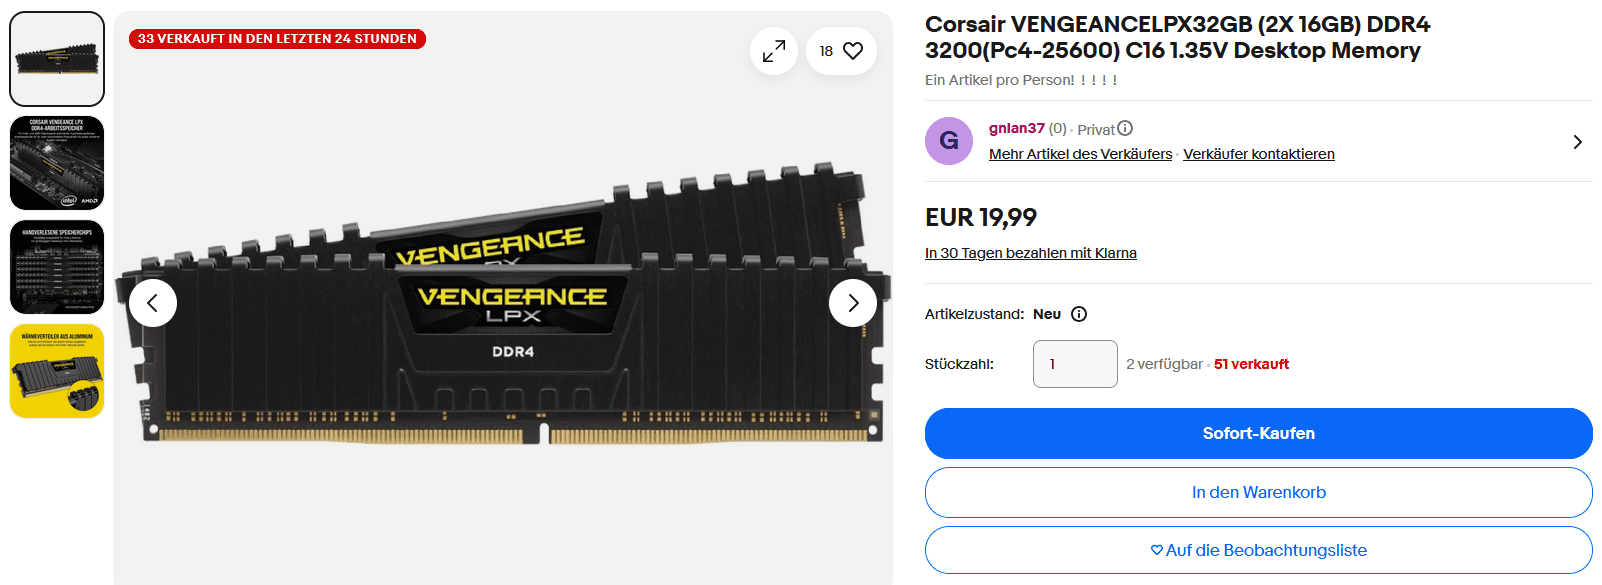Expand seller details with right chevron
The width and height of the screenshot is (1602, 585).
coord(1577,142)
